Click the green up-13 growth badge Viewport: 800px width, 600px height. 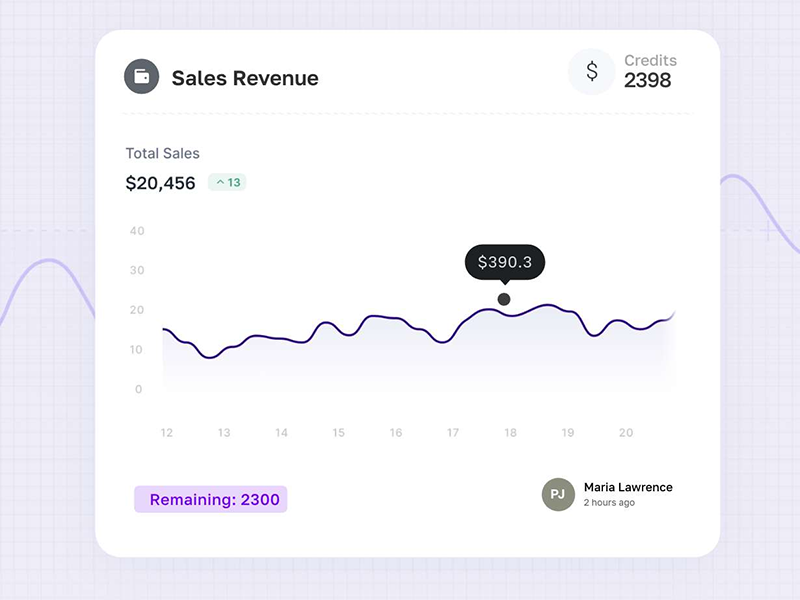tap(227, 182)
